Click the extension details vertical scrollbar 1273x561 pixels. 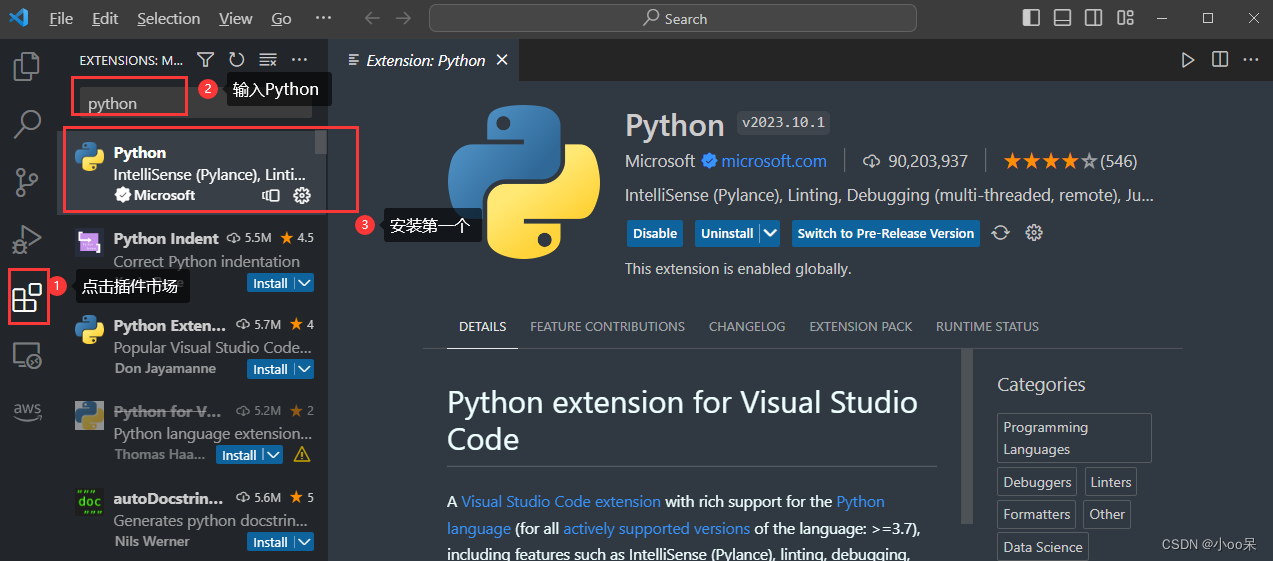tap(966, 436)
